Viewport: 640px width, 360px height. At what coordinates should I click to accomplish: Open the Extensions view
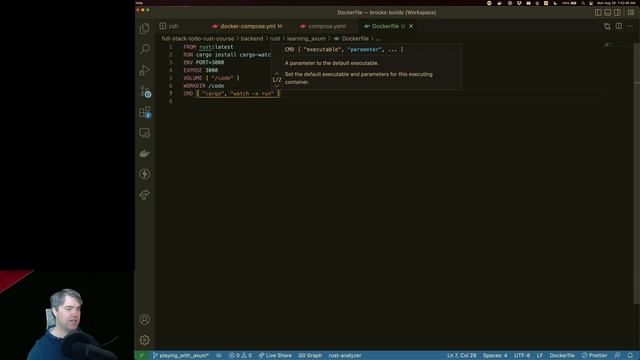pyautogui.click(x=144, y=112)
